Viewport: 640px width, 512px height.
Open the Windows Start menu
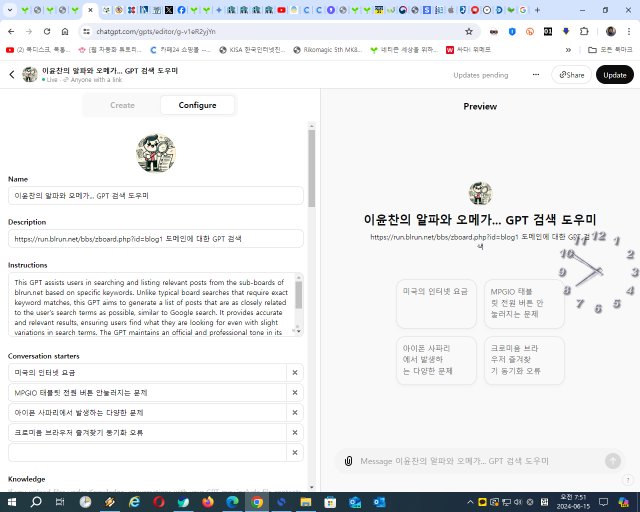pyautogui.click(x=11, y=502)
